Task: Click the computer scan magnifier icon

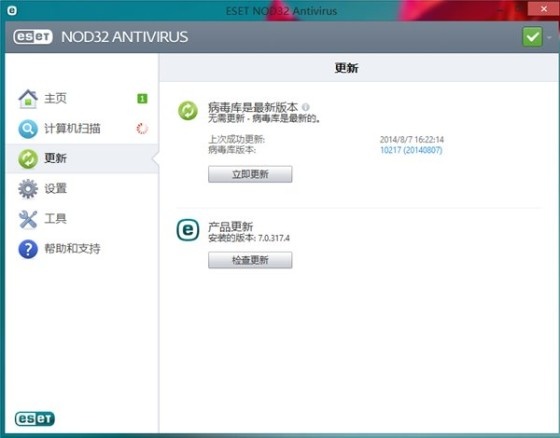Action: (x=28, y=129)
